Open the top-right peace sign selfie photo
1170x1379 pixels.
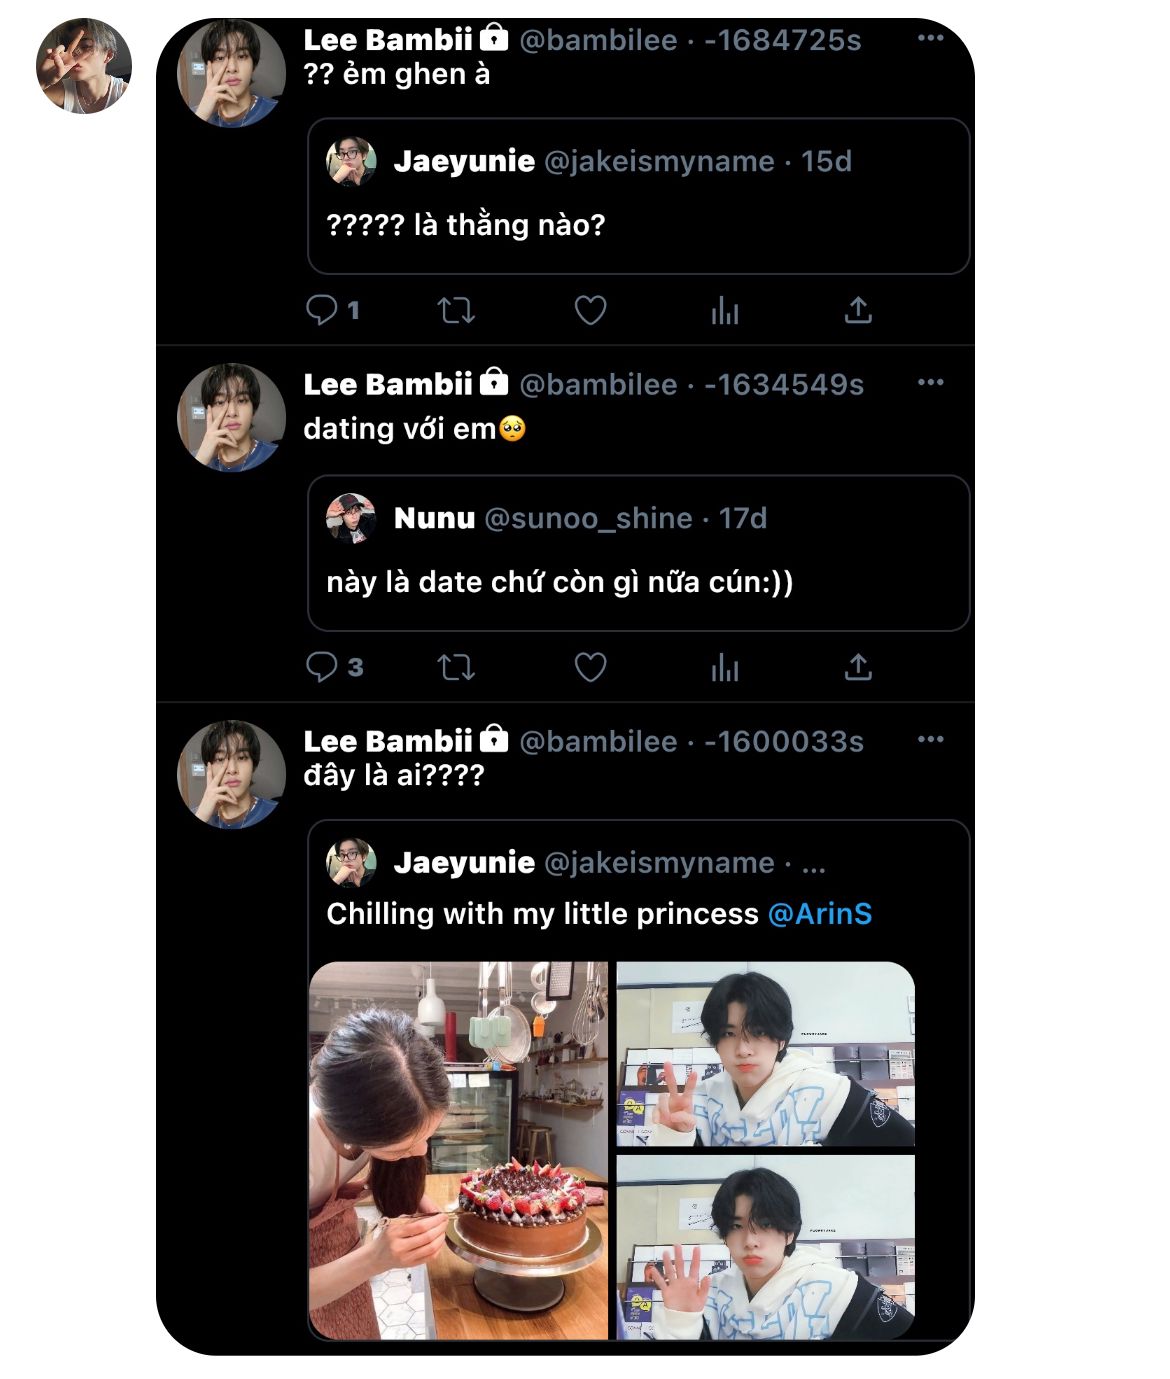[x=765, y=1054]
